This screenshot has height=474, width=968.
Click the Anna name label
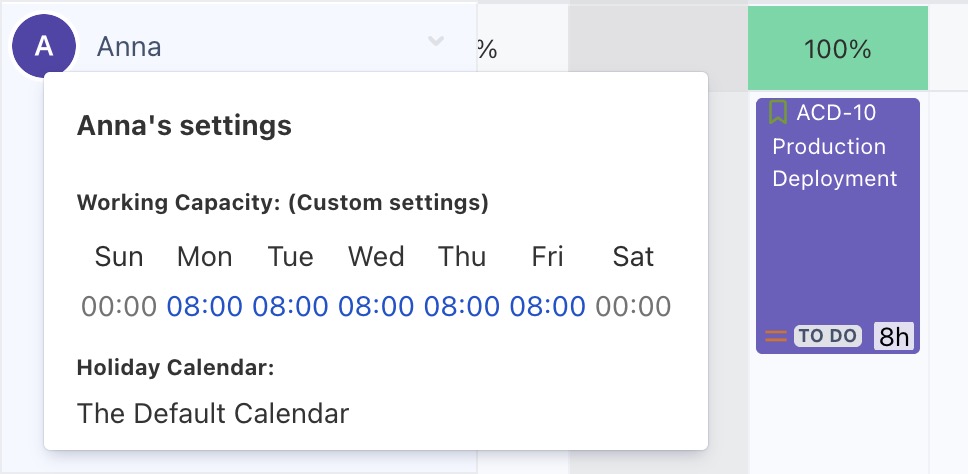tap(129, 47)
